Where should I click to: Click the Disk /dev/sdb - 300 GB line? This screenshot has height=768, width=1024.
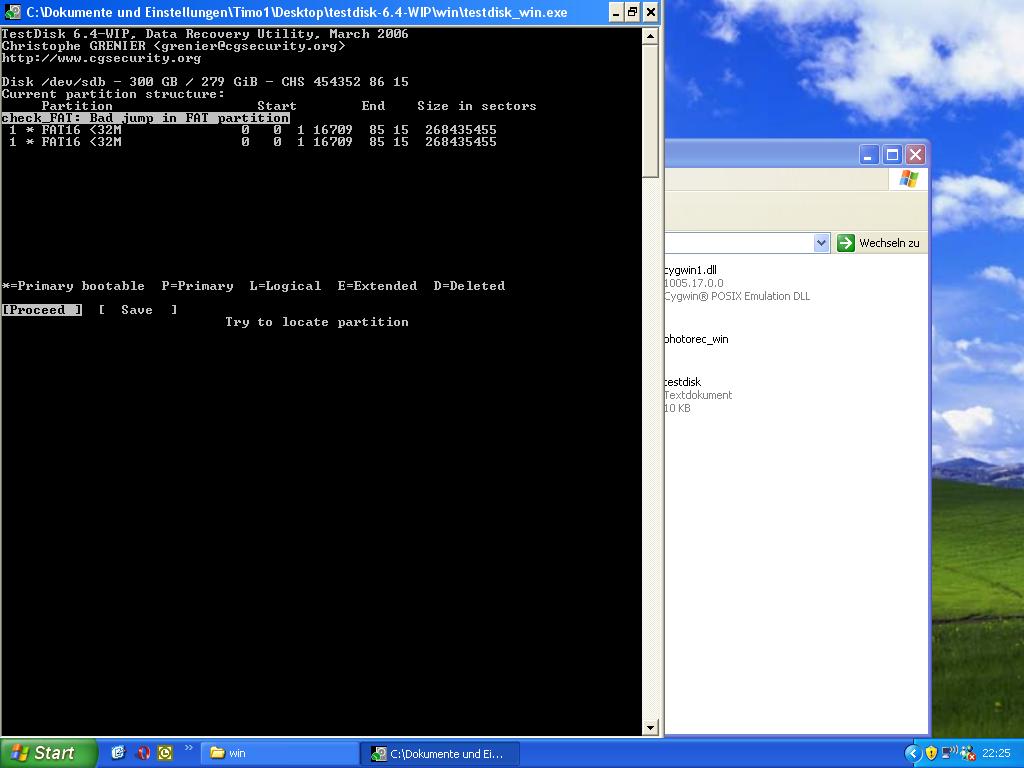(205, 82)
